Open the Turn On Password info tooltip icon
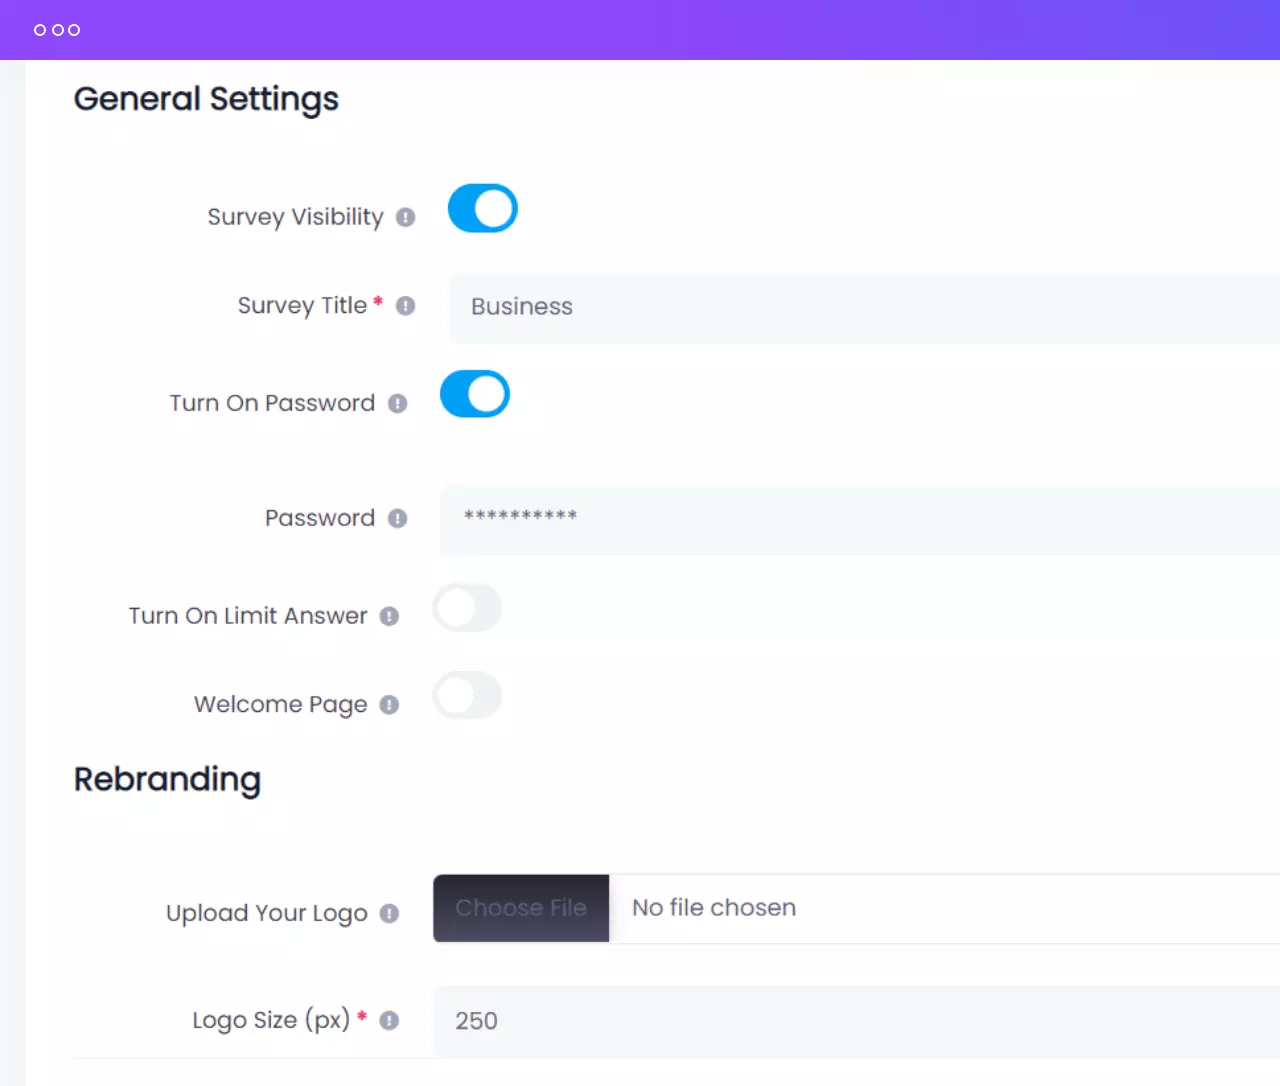Viewport: 1280px width, 1086px height. point(397,404)
